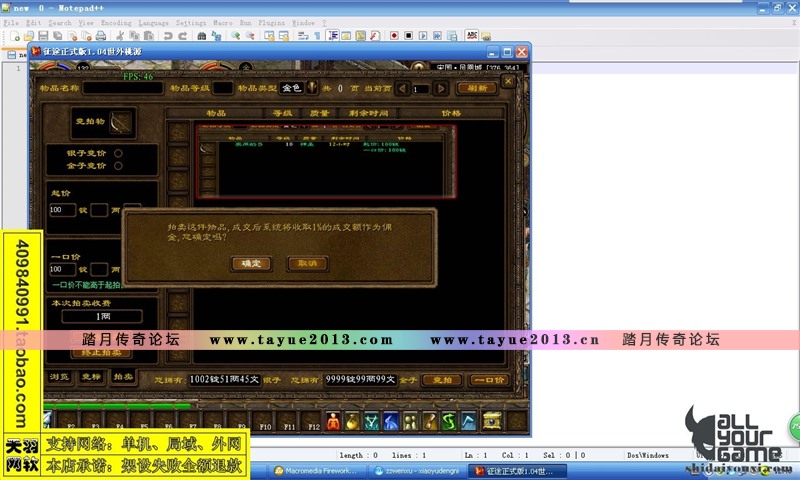Click the 刷新 refresh button

[x=477, y=88]
